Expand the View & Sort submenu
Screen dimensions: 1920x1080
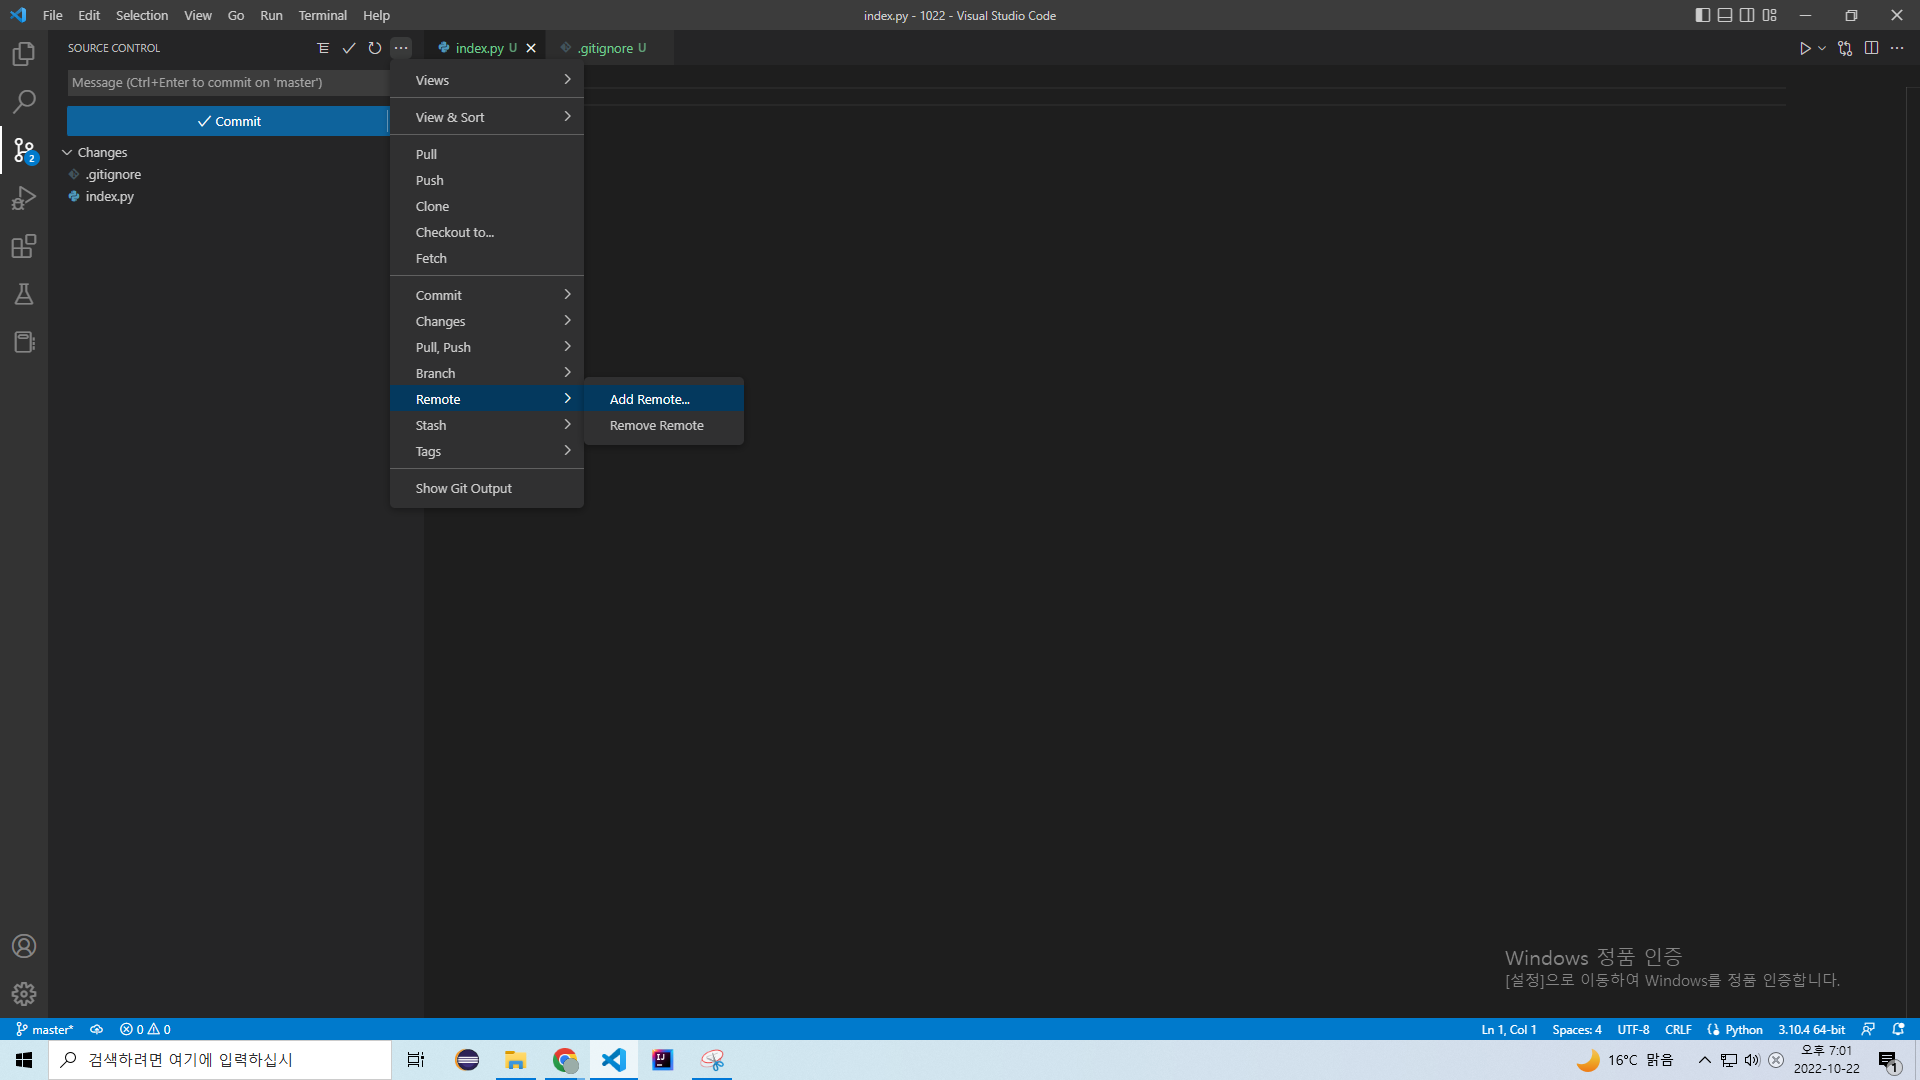pos(487,117)
